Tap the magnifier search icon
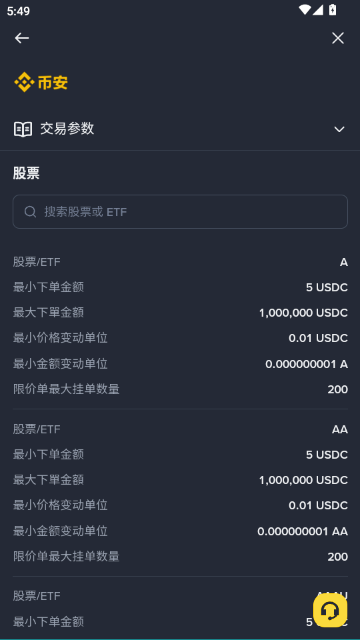Image resolution: width=360 pixels, height=640 pixels. click(30, 211)
